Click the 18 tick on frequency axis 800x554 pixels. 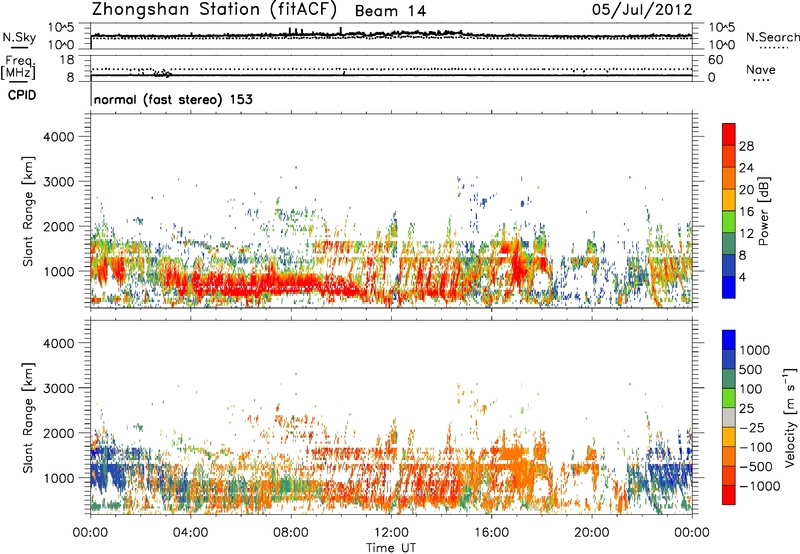[x=67, y=60]
